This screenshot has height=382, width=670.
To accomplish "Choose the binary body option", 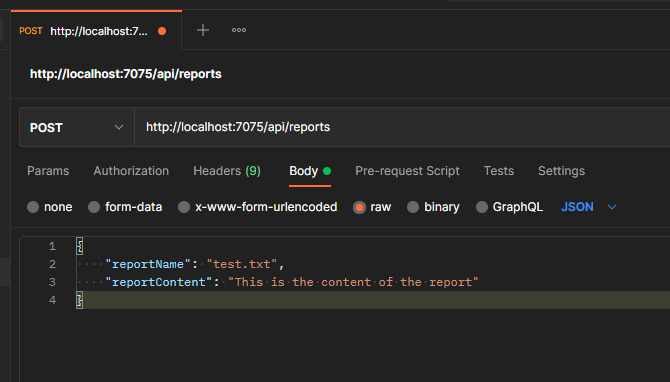I will (413, 207).
